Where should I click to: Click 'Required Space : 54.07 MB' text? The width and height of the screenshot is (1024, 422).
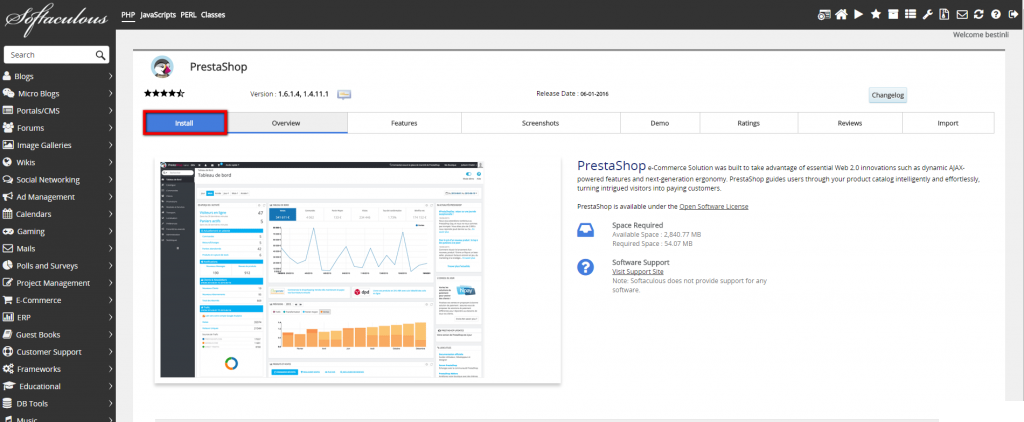click(652, 244)
